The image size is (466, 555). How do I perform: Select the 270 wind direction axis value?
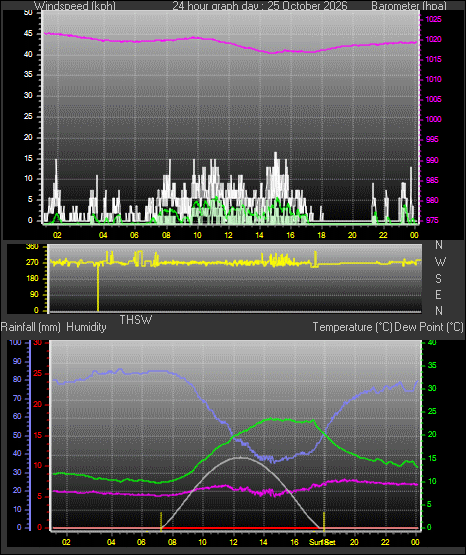pos(32,263)
